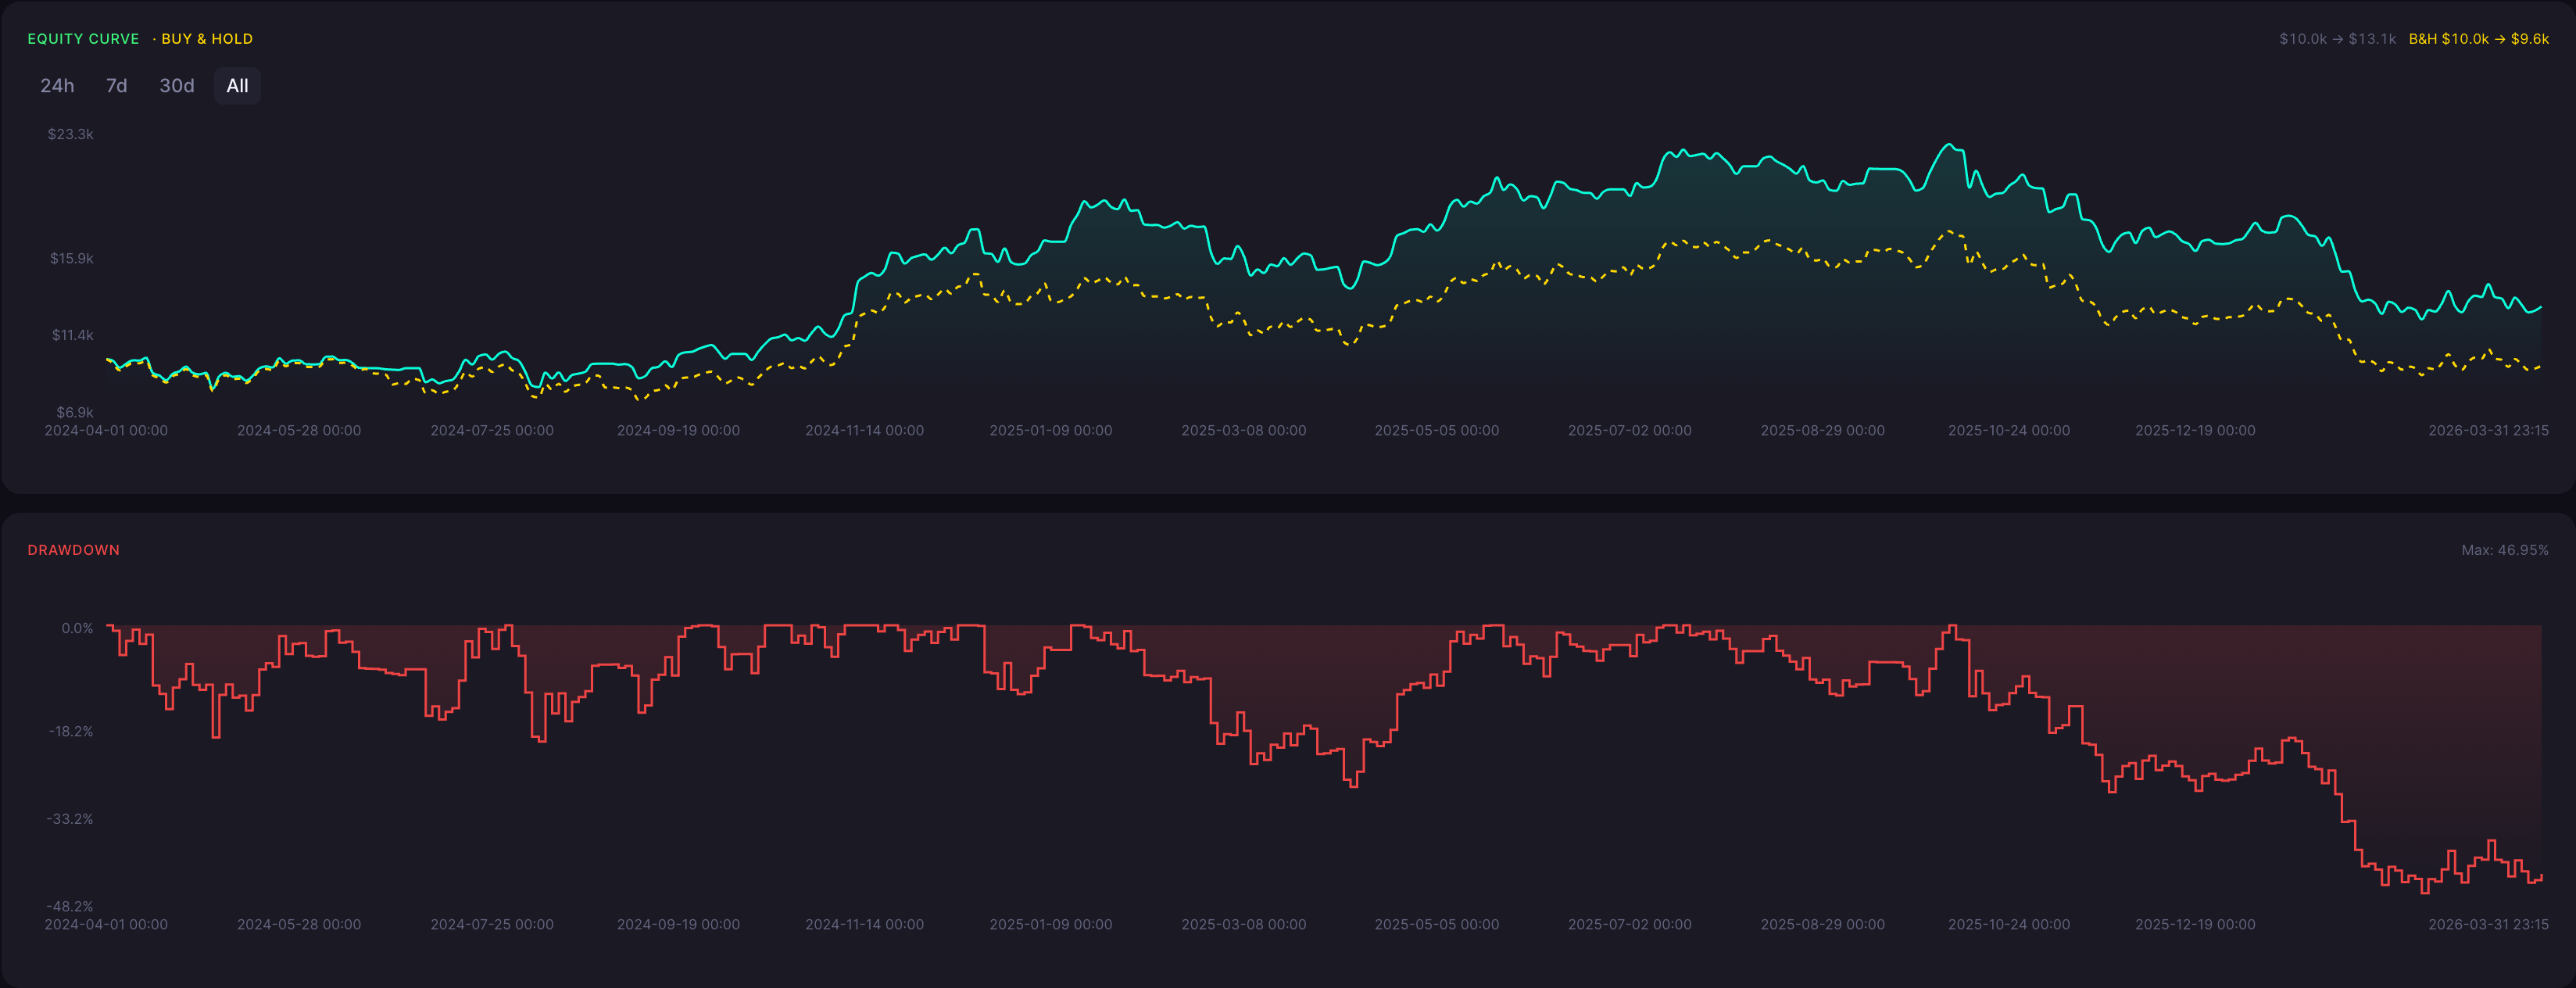Select the 24h time range tab
2576x988 pixels.
pyautogui.click(x=57, y=86)
